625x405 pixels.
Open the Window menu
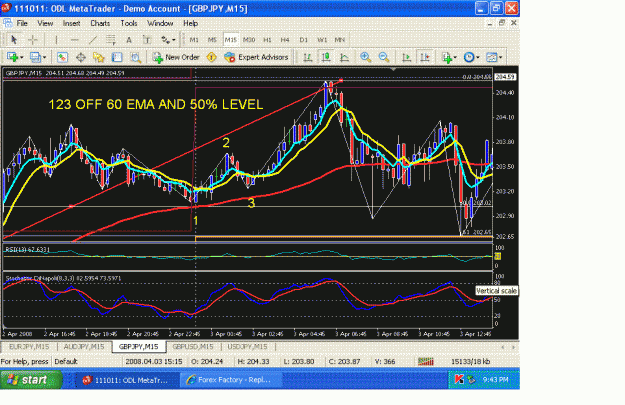tap(160, 23)
